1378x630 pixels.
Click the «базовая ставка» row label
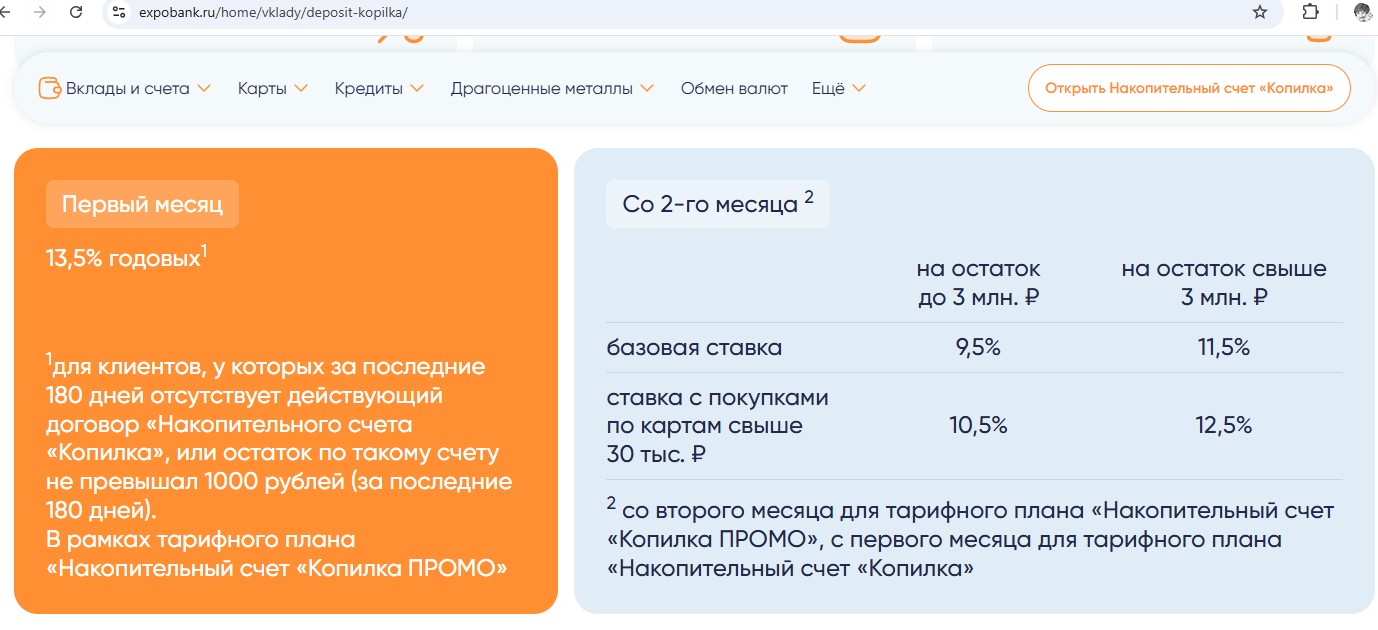tap(694, 348)
